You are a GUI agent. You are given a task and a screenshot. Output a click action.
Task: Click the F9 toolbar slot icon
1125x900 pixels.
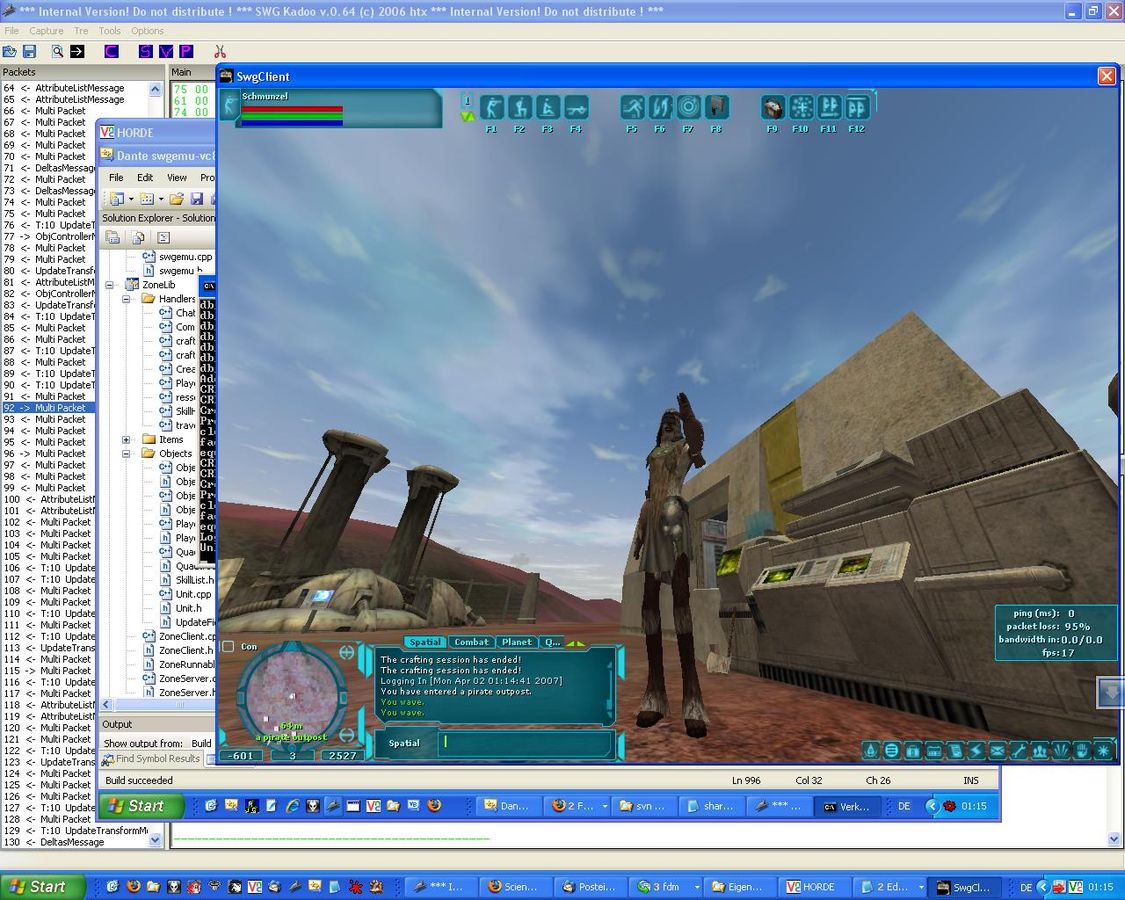click(773, 108)
